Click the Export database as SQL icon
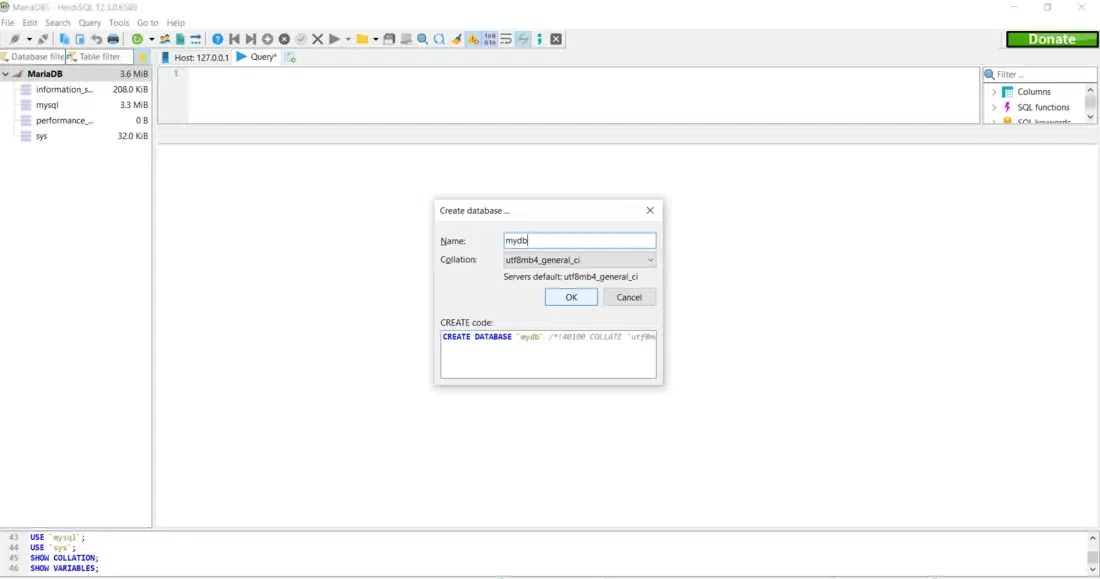The width and height of the screenshot is (1100, 579). [180, 39]
